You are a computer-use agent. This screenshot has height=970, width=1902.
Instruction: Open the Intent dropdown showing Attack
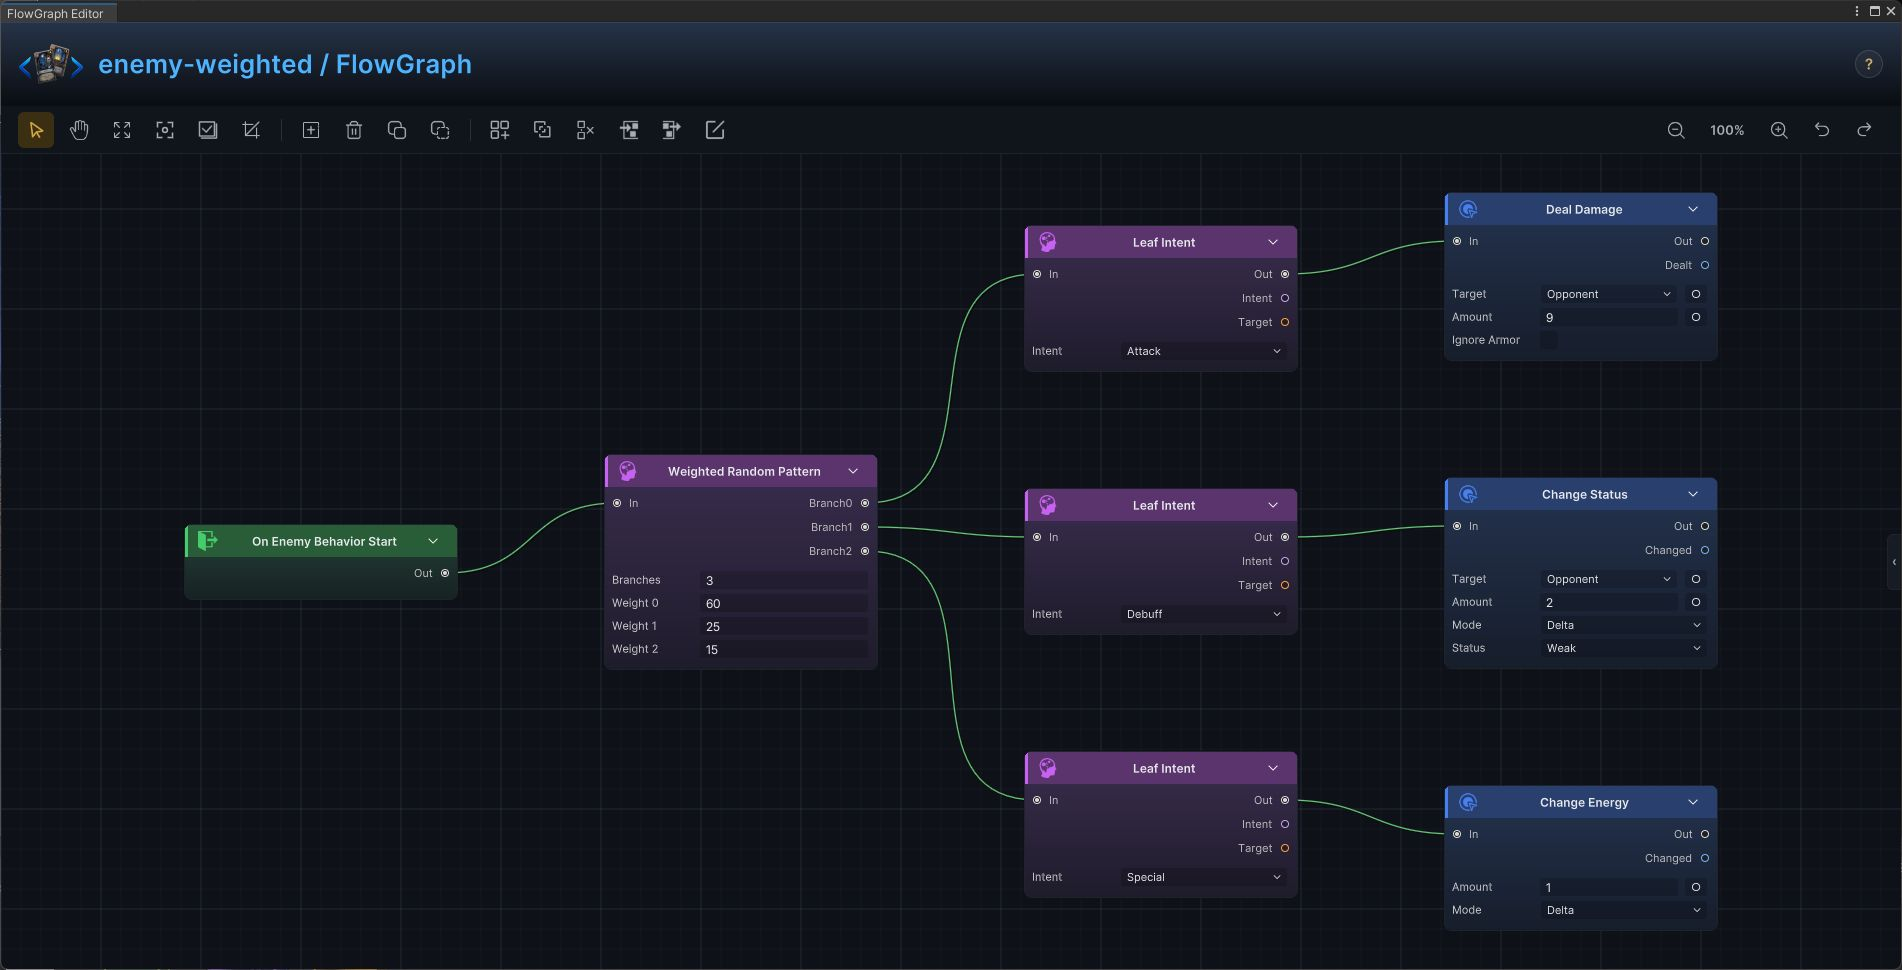point(1203,351)
